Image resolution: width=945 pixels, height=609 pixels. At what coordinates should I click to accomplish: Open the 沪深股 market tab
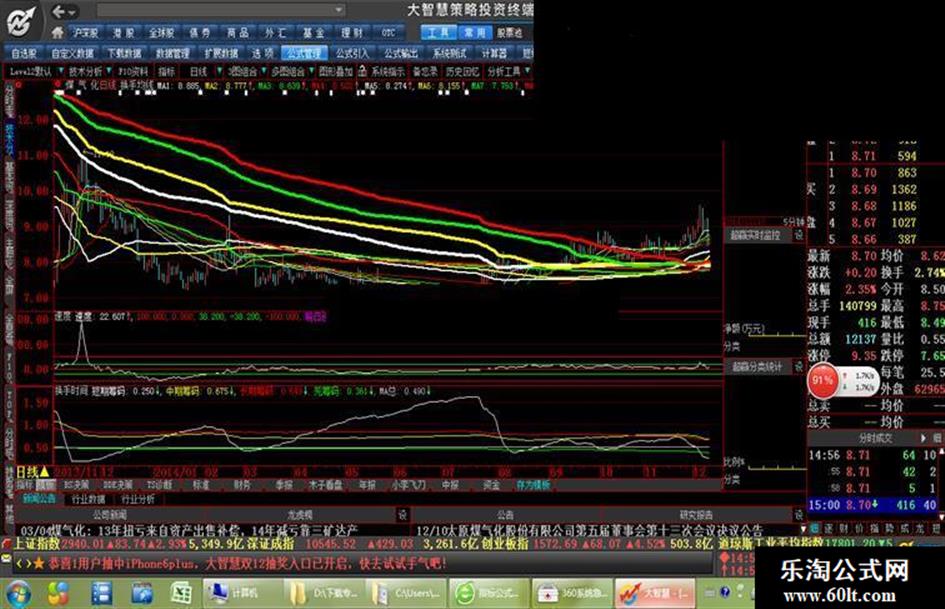coord(85,33)
